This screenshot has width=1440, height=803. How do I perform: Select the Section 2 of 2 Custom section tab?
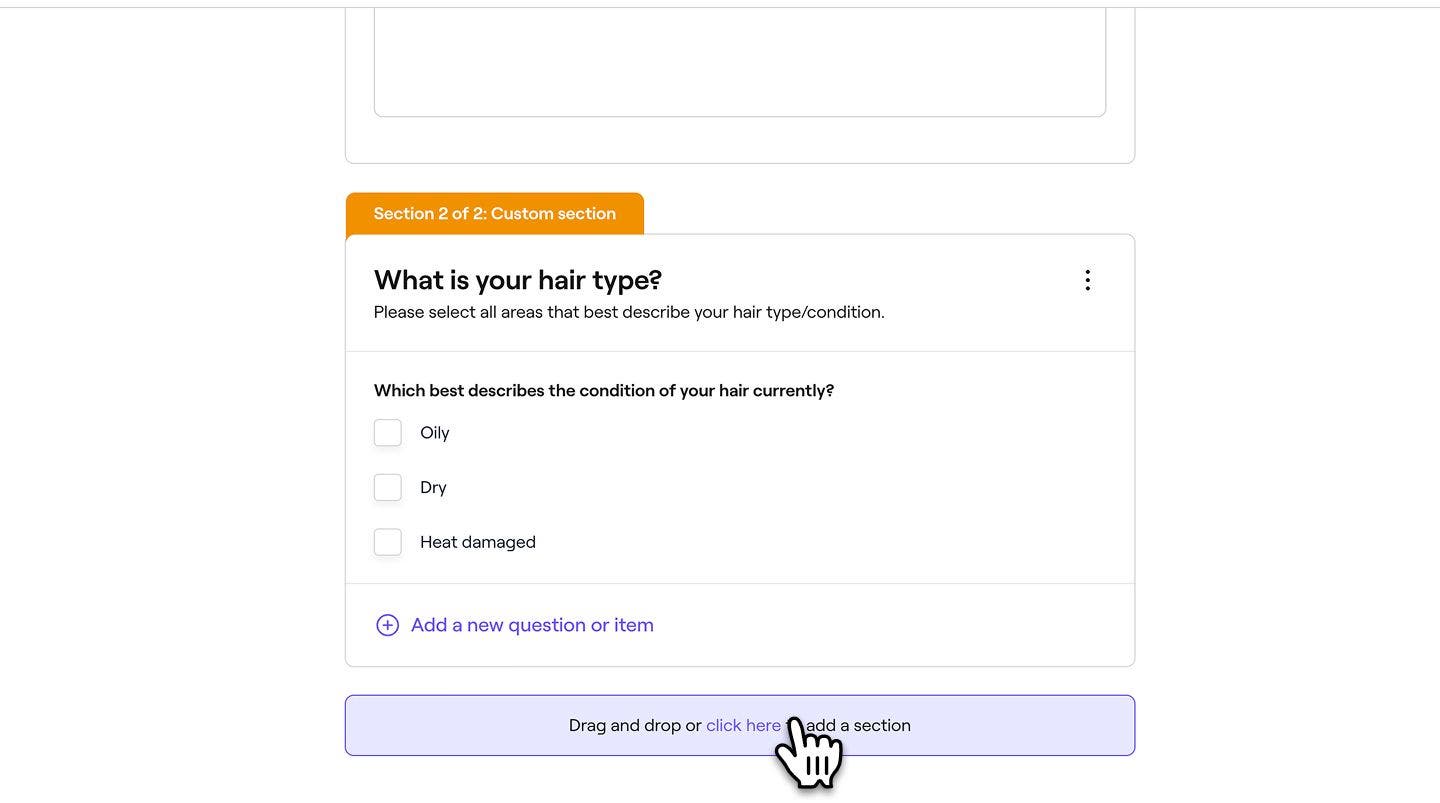(x=495, y=213)
